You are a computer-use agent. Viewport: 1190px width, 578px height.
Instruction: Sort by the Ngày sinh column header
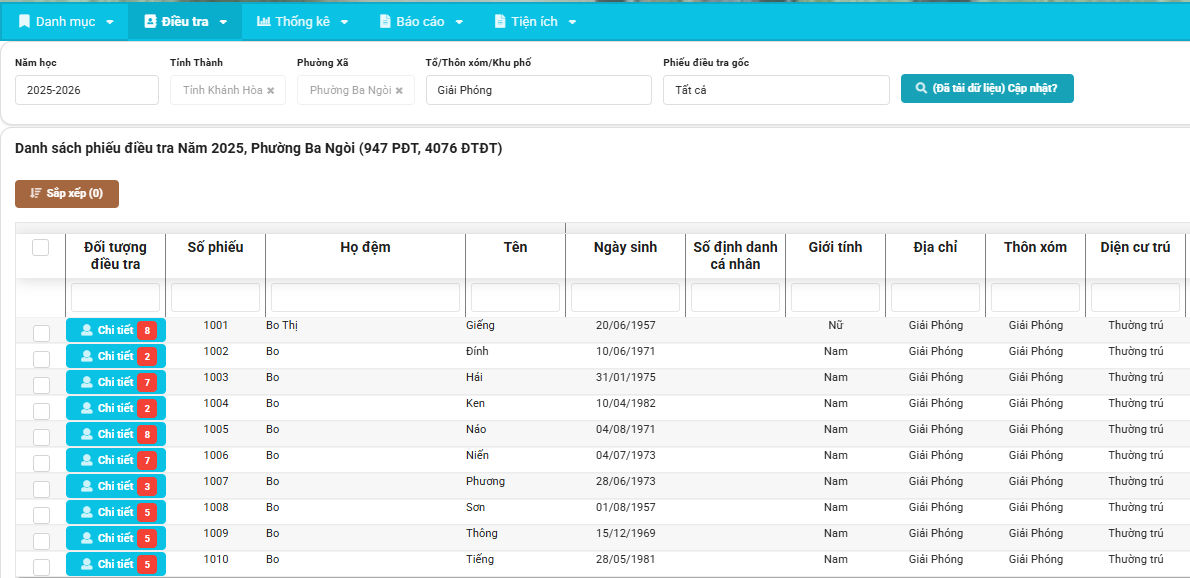(625, 247)
